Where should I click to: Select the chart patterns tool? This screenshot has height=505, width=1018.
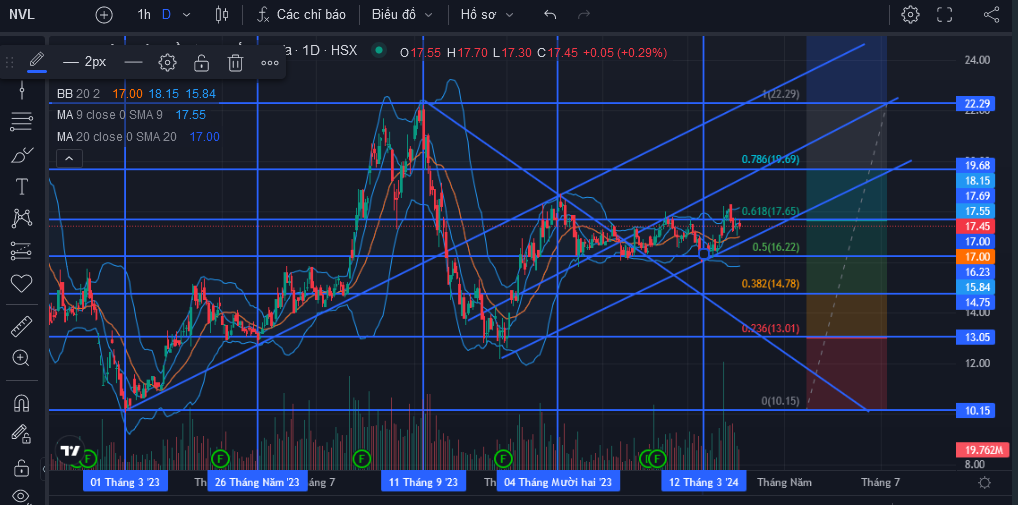click(21, 219)
